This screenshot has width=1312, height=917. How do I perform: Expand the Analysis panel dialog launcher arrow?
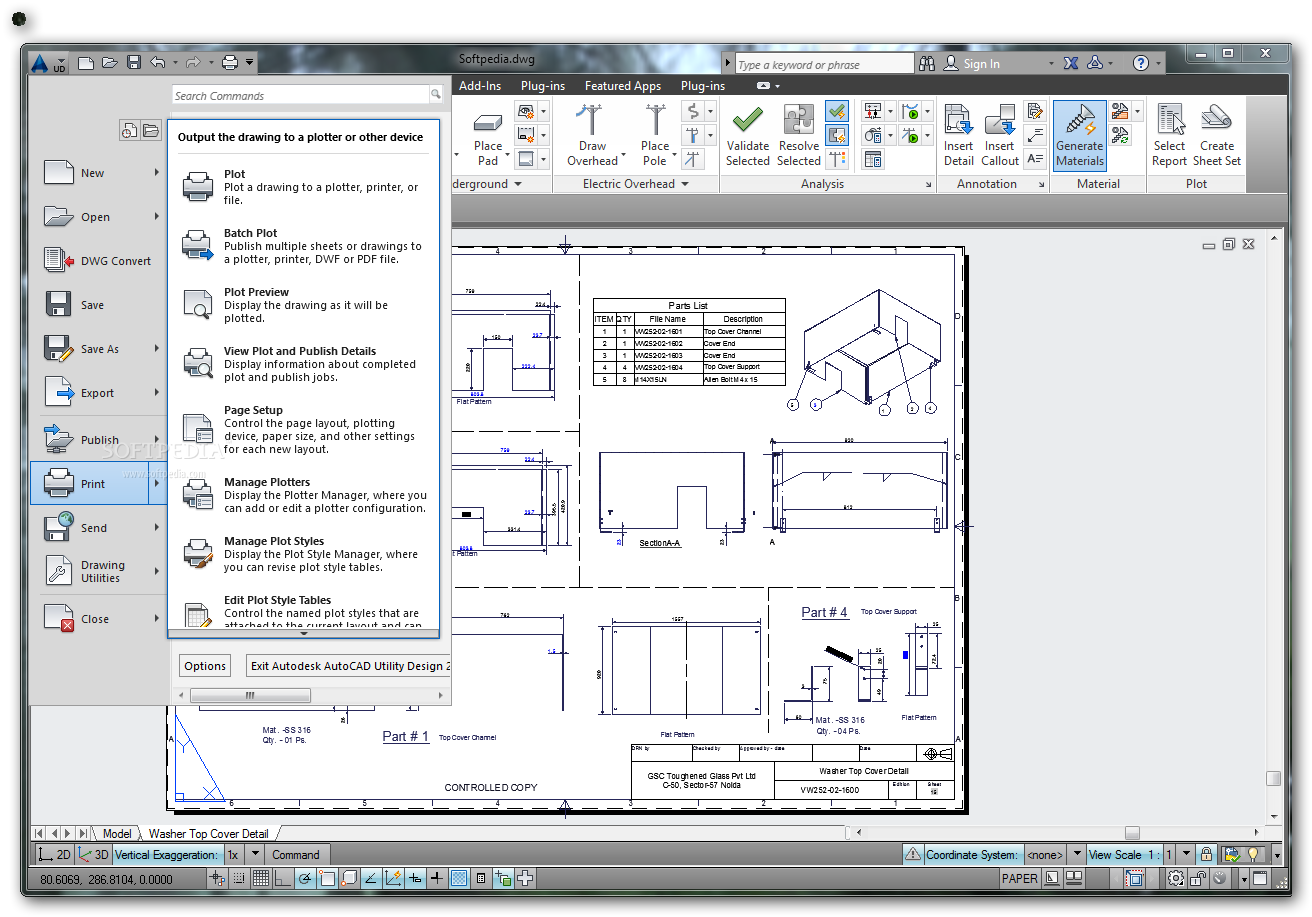[x=929, y=185]
